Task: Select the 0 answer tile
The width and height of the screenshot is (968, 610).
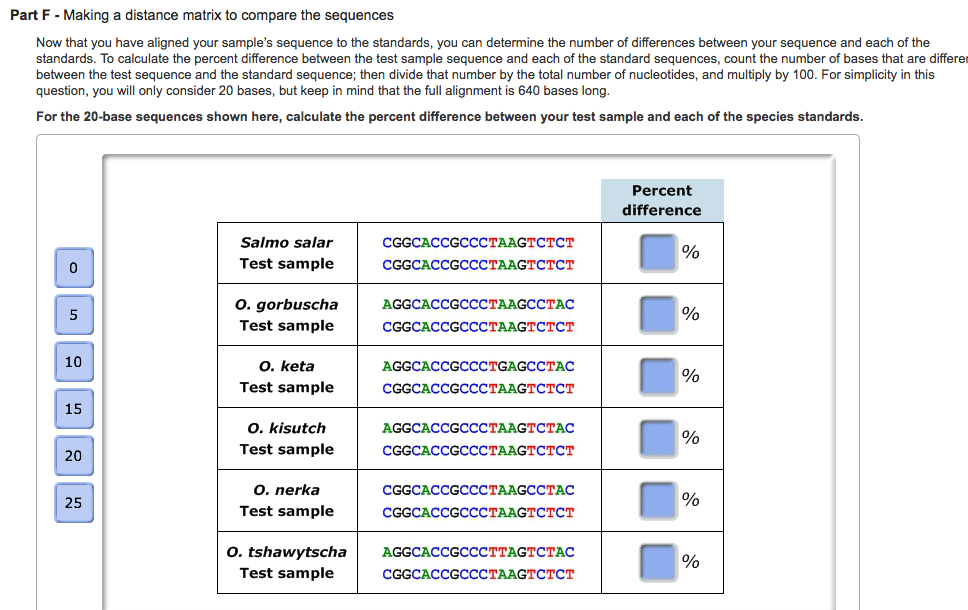Action: pos(73,268)
